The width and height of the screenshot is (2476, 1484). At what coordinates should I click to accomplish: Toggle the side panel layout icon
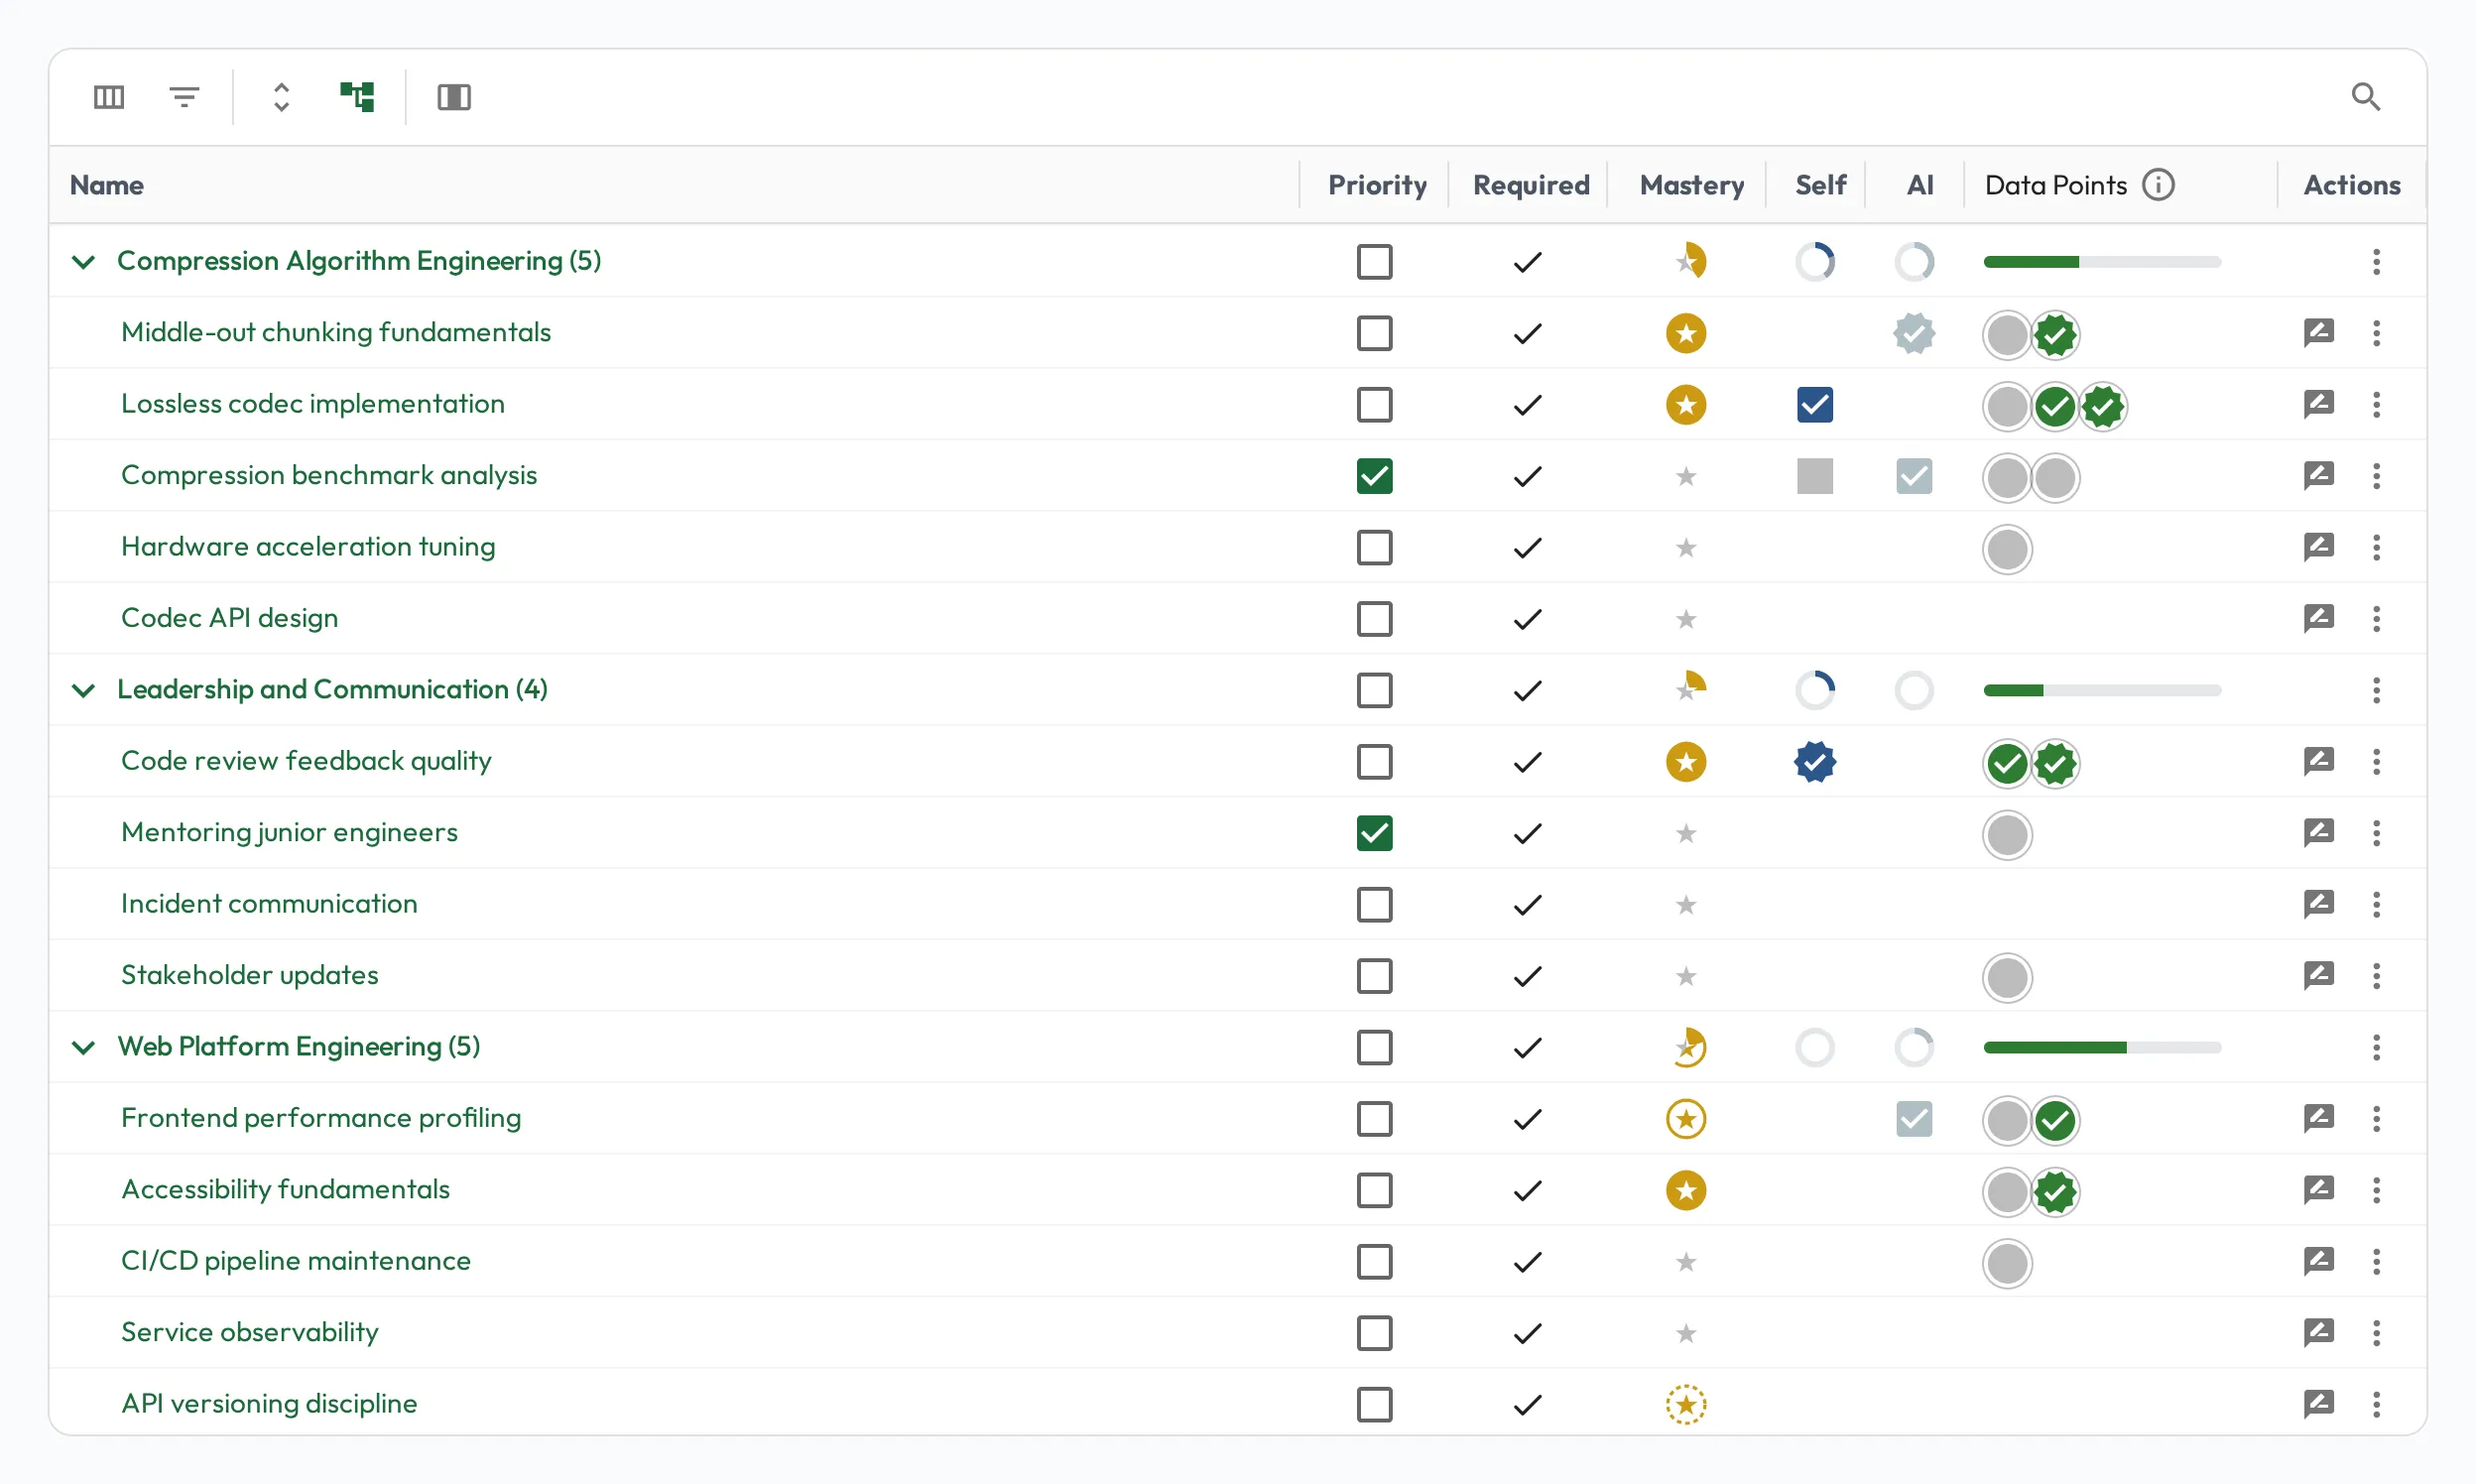[x=454, y=97]
